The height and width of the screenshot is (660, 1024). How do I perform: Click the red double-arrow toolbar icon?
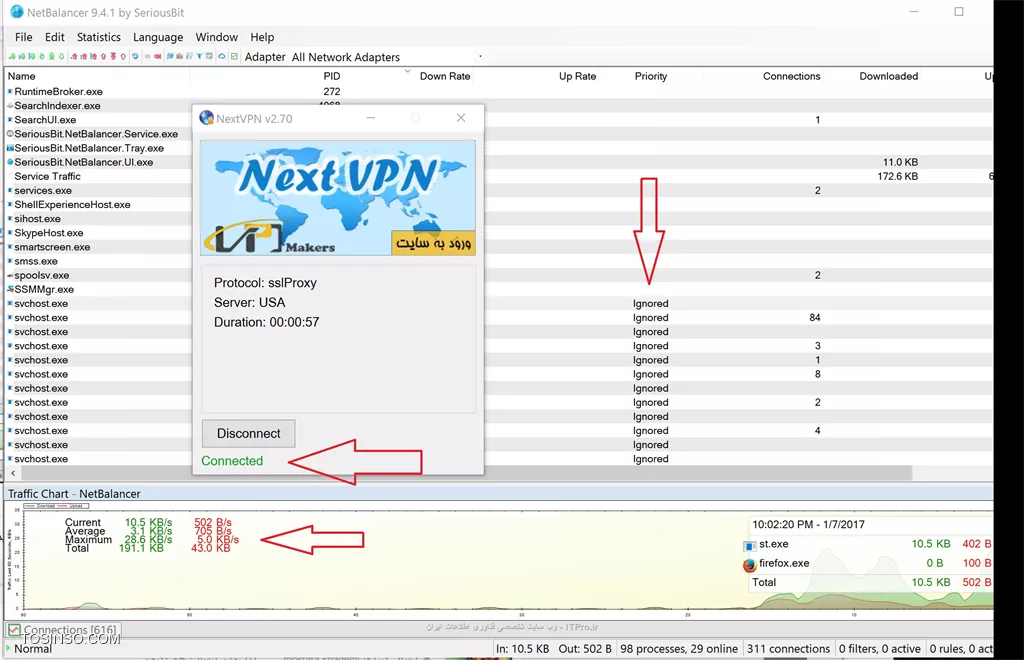coord(157,56)
